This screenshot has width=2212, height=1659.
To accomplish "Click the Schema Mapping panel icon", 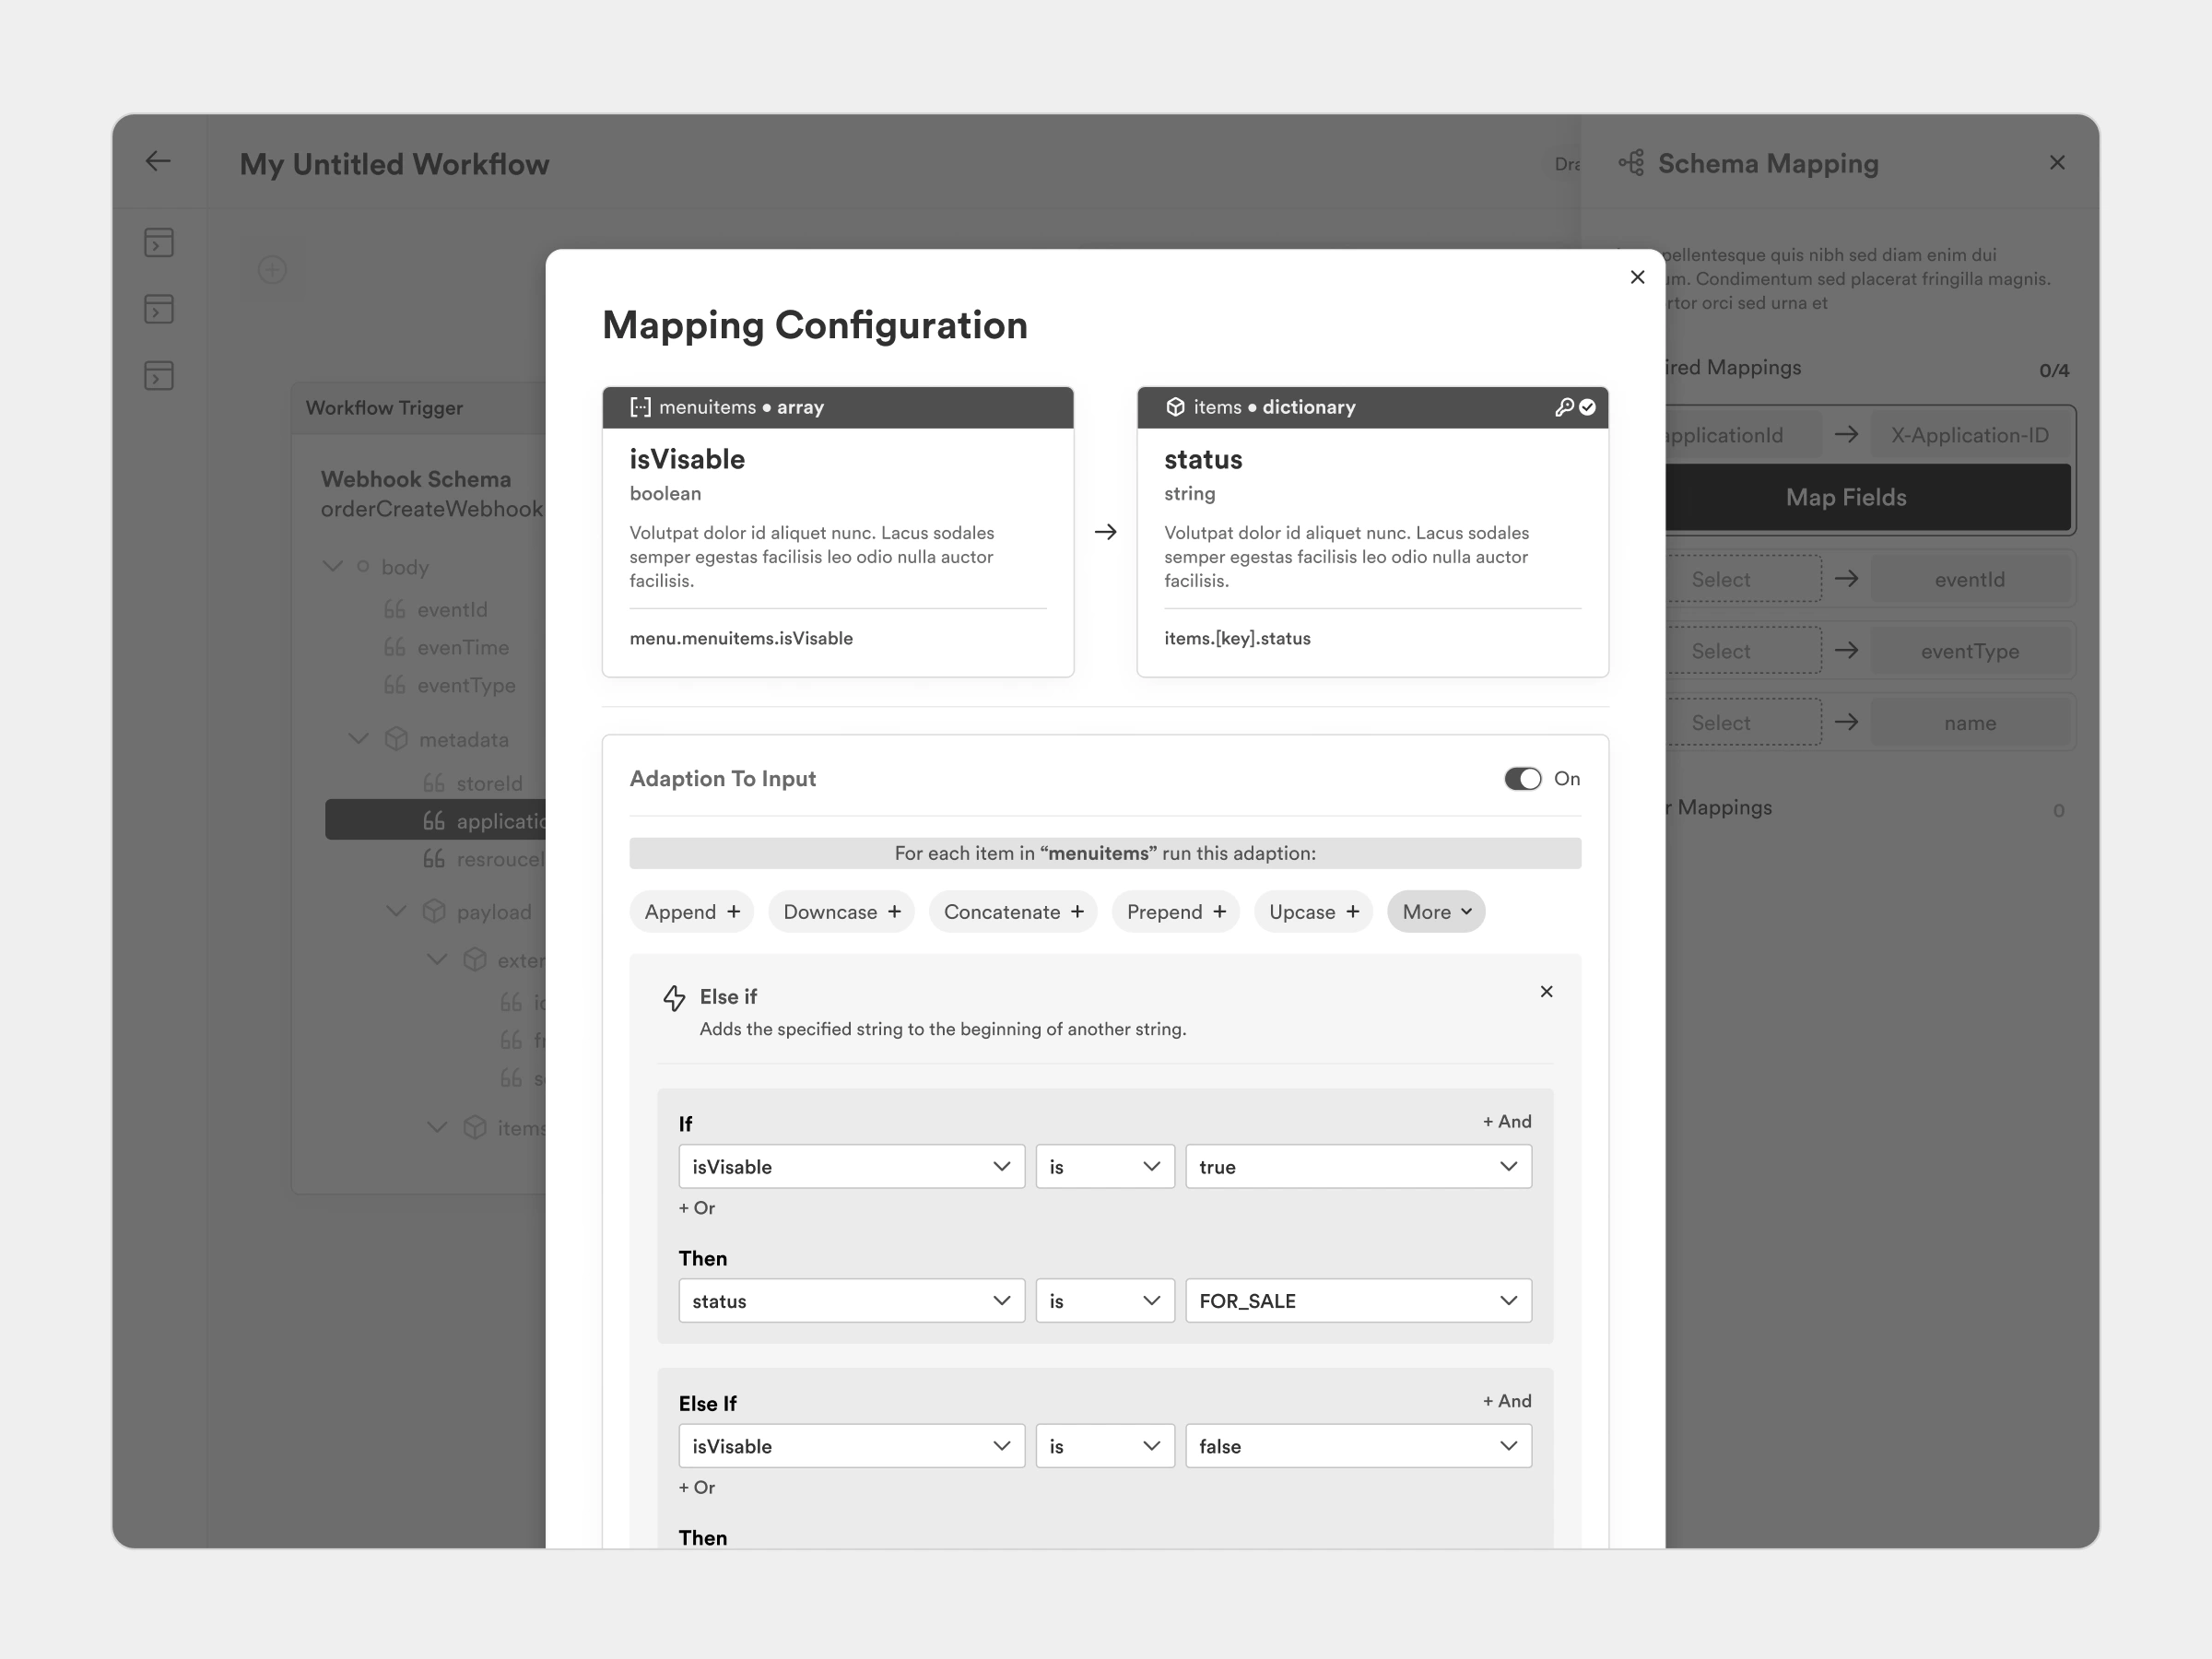I will (1631, 163).
